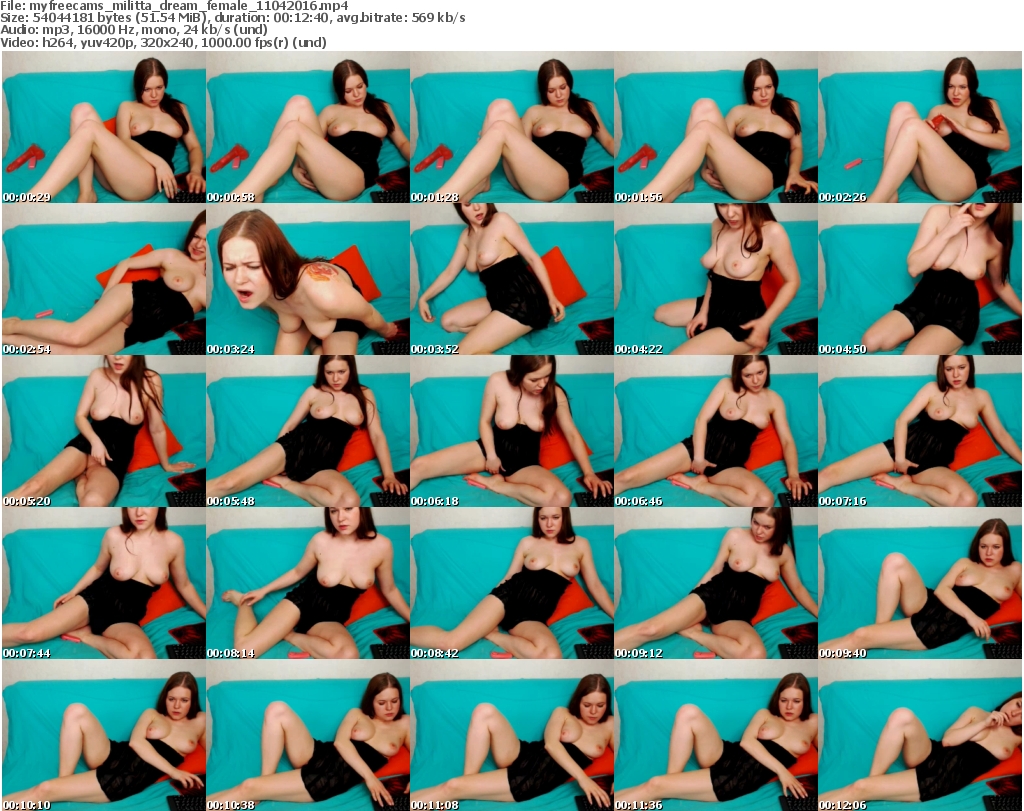Open the frame stamped 00:08:14

(x=308, y=582)
